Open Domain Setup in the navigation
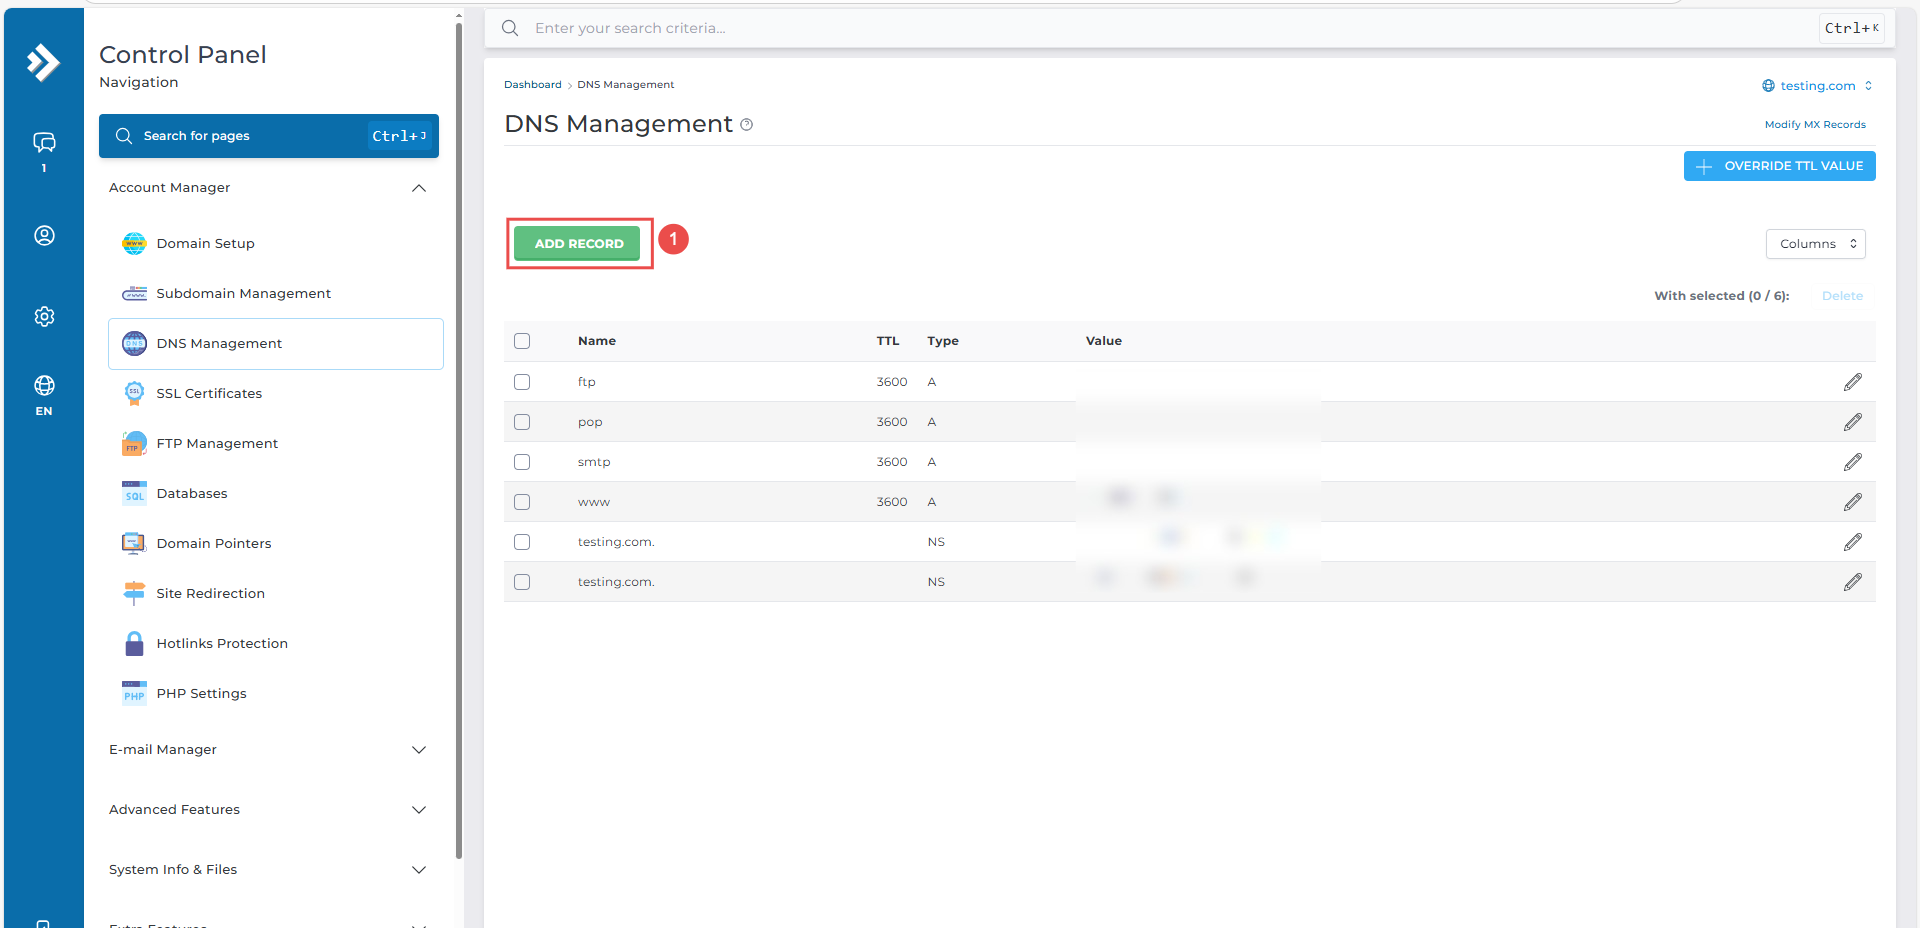 [205, 243]
